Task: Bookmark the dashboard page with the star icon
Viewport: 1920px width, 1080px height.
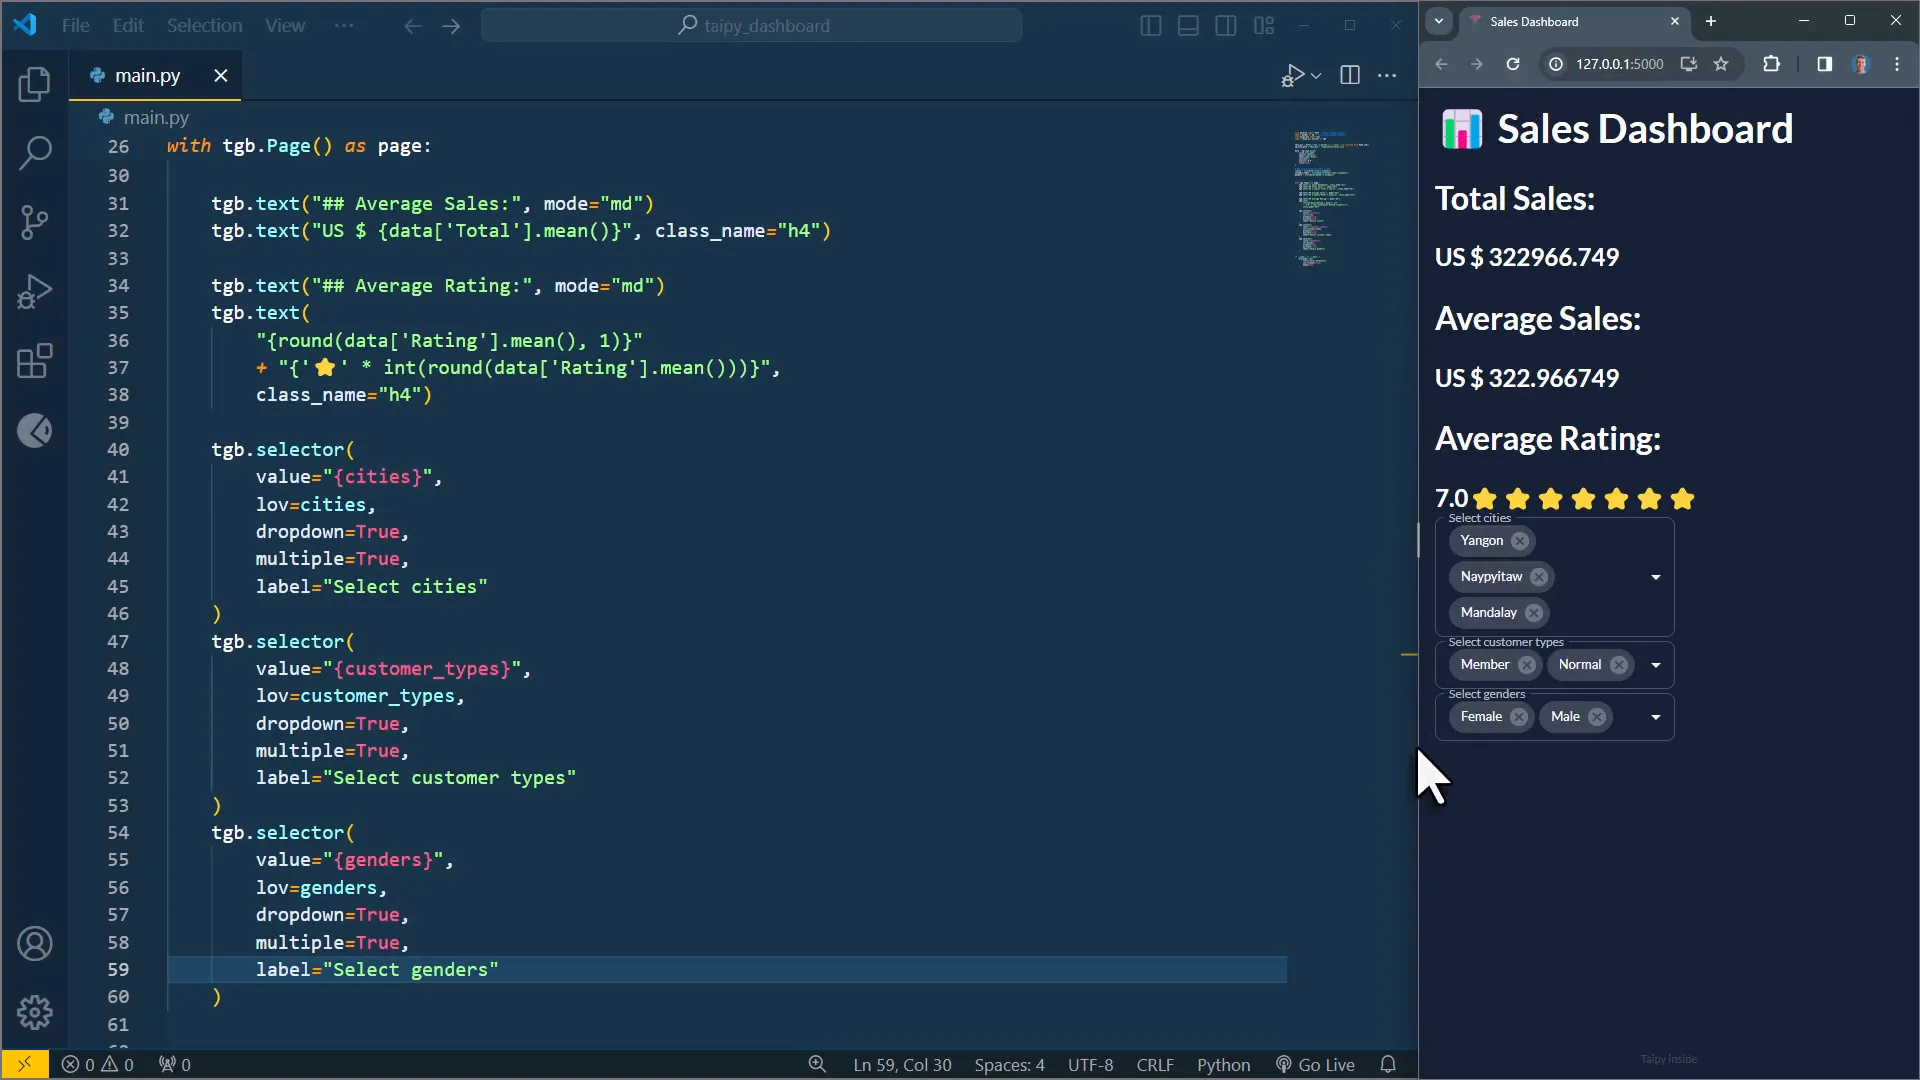Action: [1723, 63]
